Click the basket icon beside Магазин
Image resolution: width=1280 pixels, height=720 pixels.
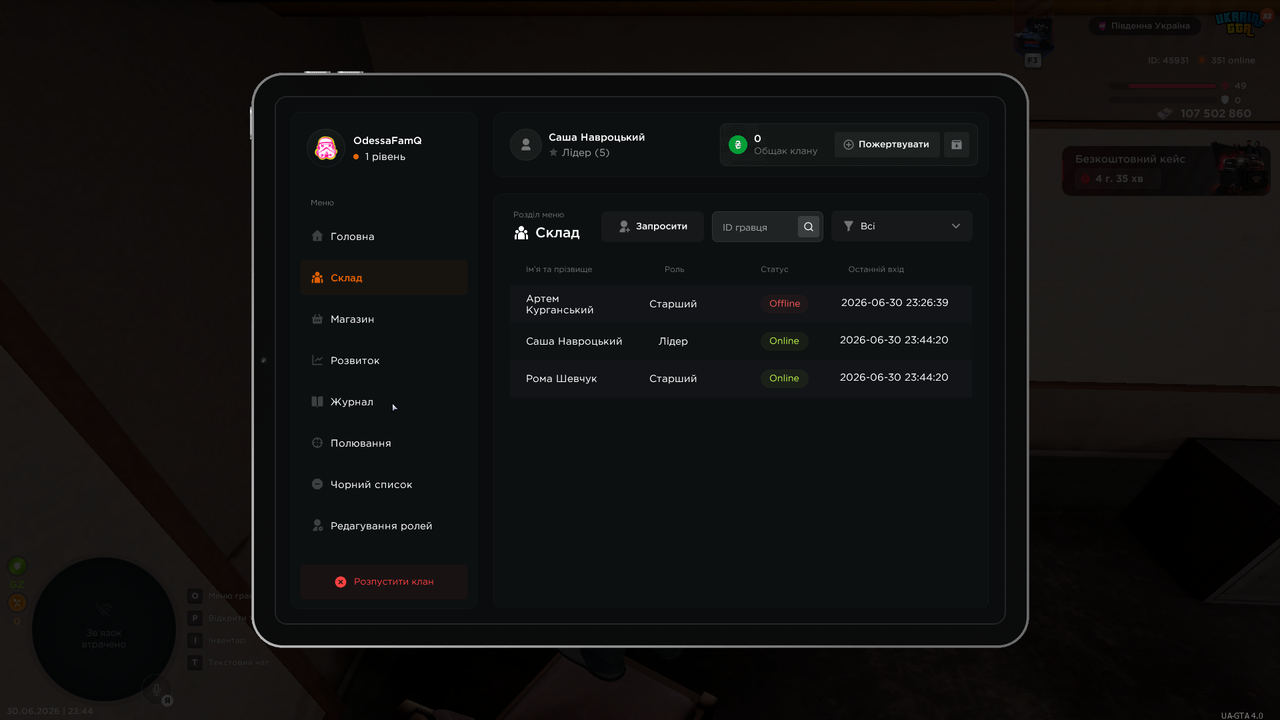point(317,319)
